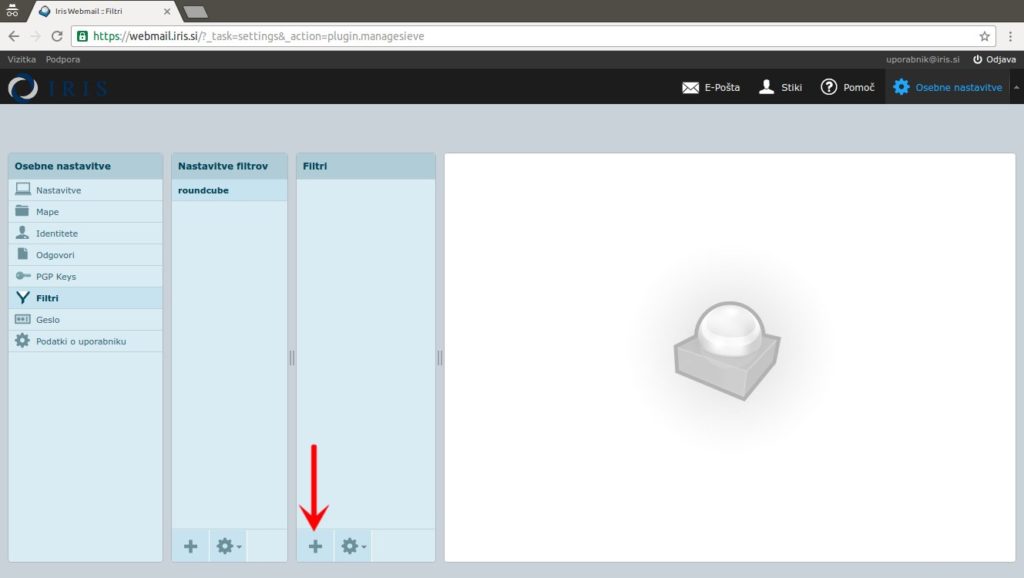Open PGP Keys section
The image size is (1024, 578).
[55, 276]
